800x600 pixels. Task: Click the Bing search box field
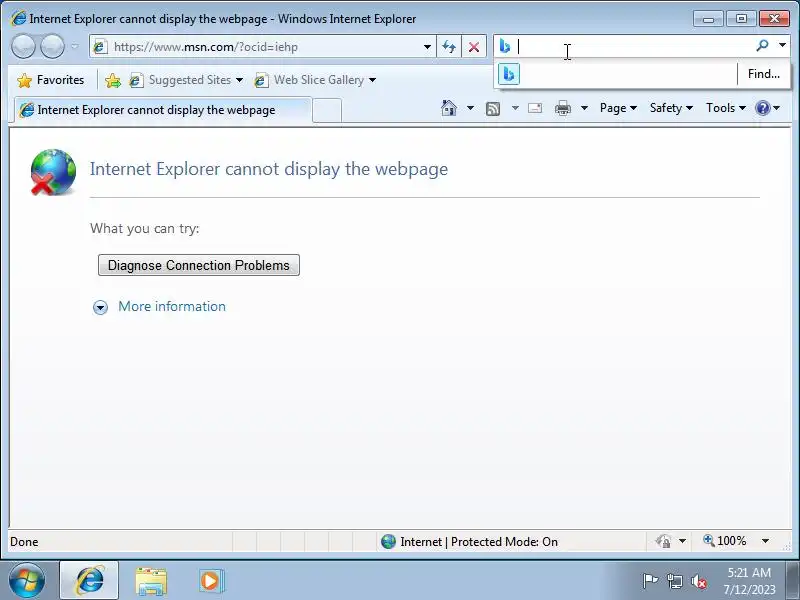click(x=633, y=46)
